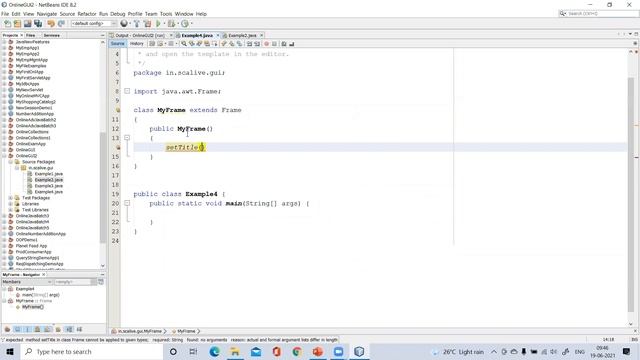Image resolution: width=640 pixels, height=360 pixels.
Task: Switch to the Example2.java editor tab
Action: click(x=242, y=36)
